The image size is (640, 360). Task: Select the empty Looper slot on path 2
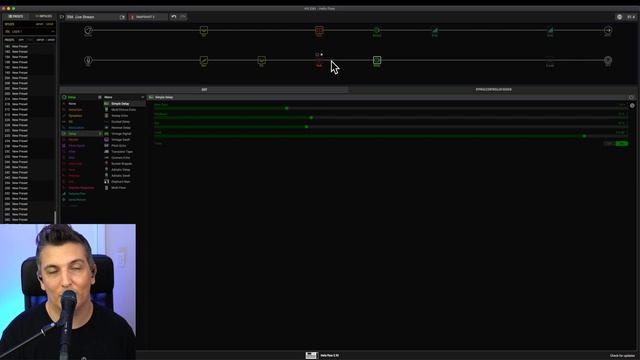click(550, 61)
